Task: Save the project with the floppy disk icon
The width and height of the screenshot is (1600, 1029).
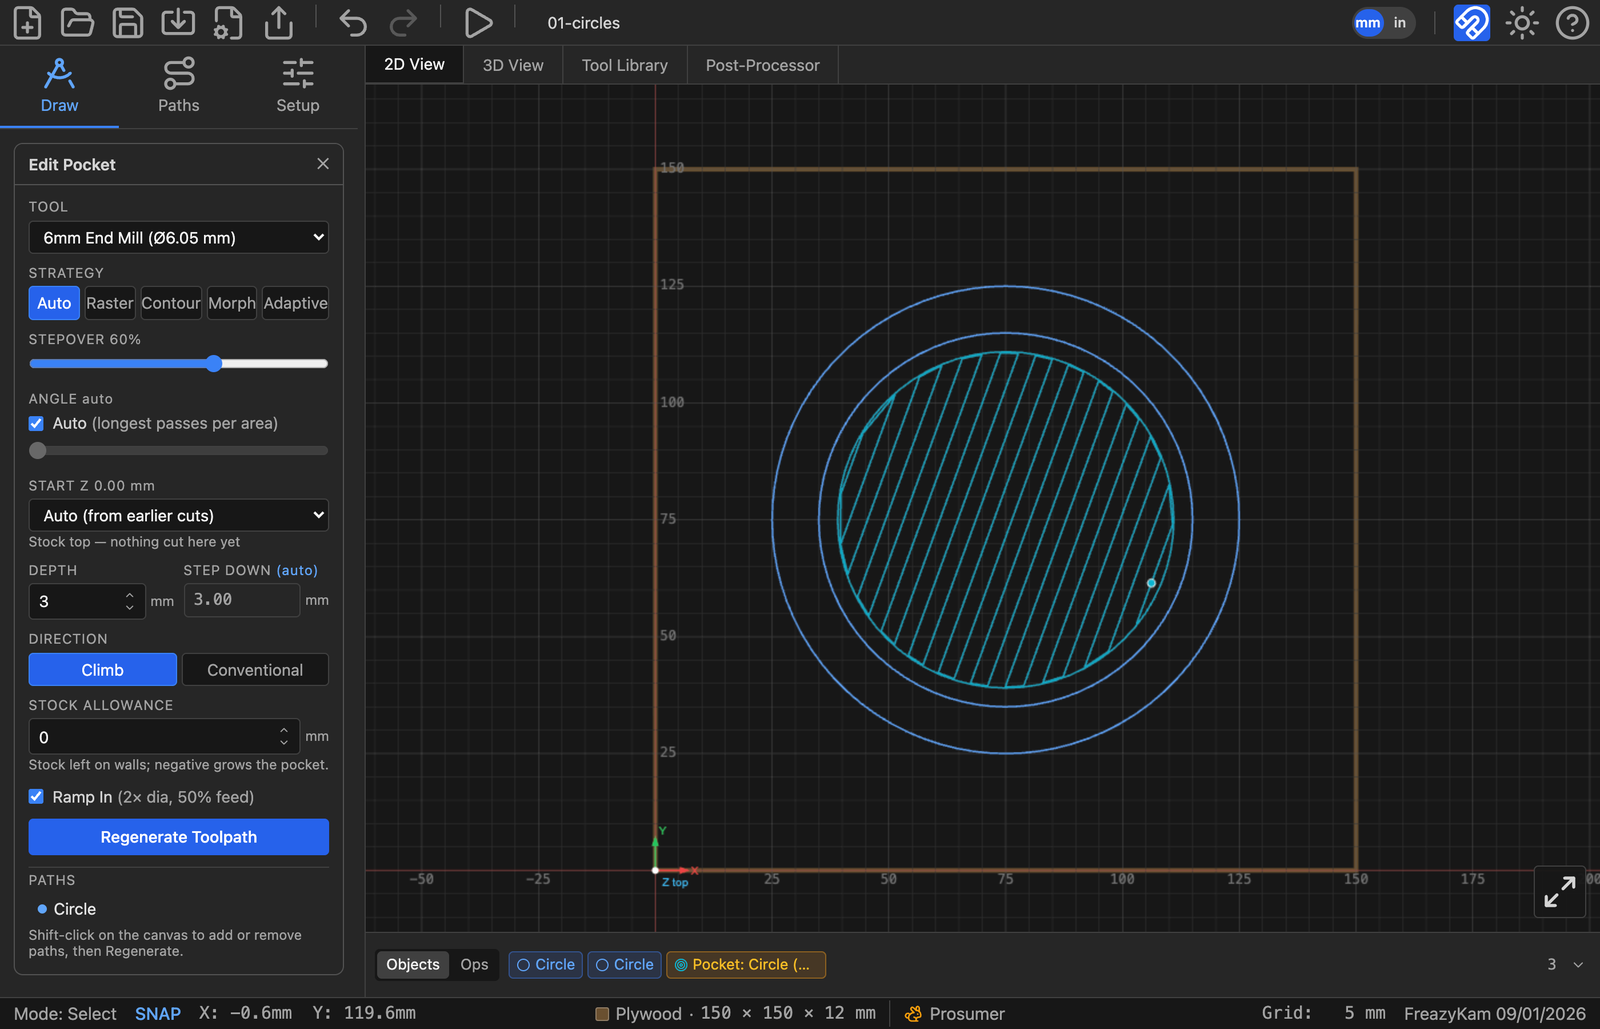Action: 127,22
